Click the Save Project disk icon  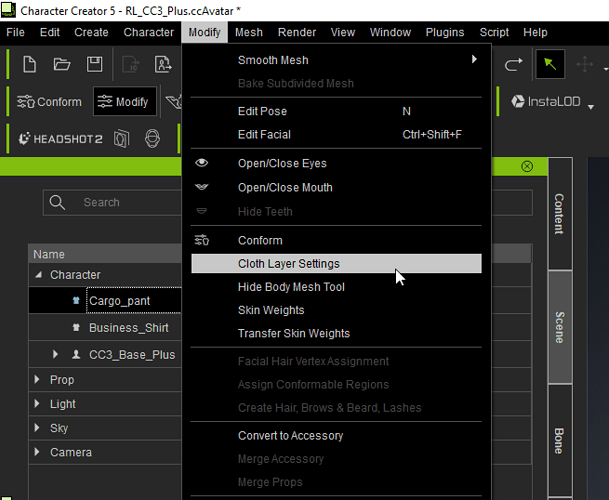tap(94, 64)
